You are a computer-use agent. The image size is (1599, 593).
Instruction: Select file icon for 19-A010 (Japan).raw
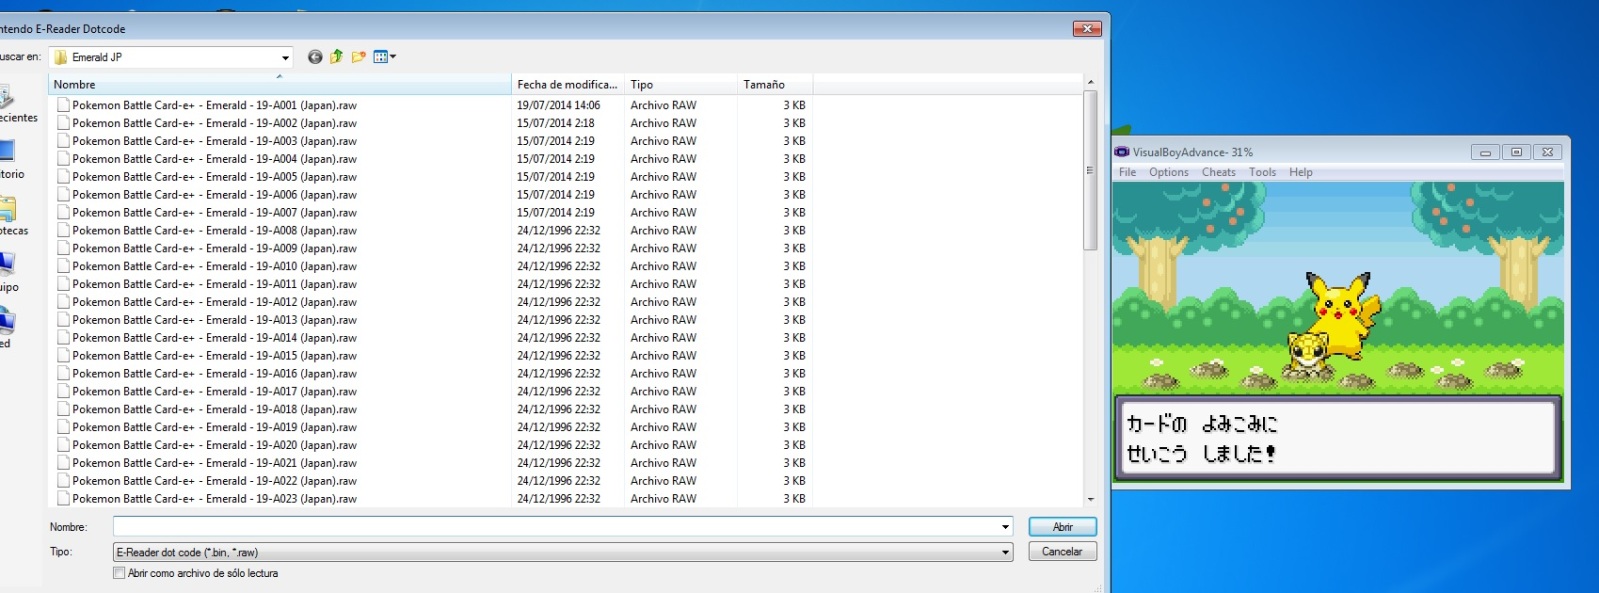click(x=63, y=266)
